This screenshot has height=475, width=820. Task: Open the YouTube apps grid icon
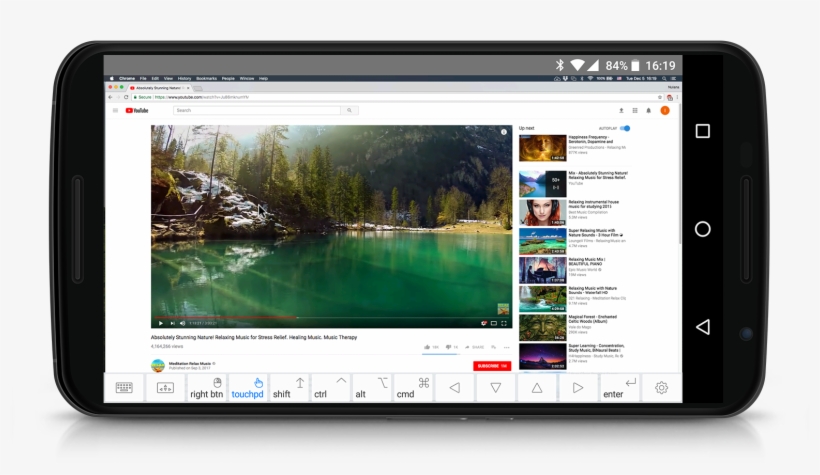635,110
